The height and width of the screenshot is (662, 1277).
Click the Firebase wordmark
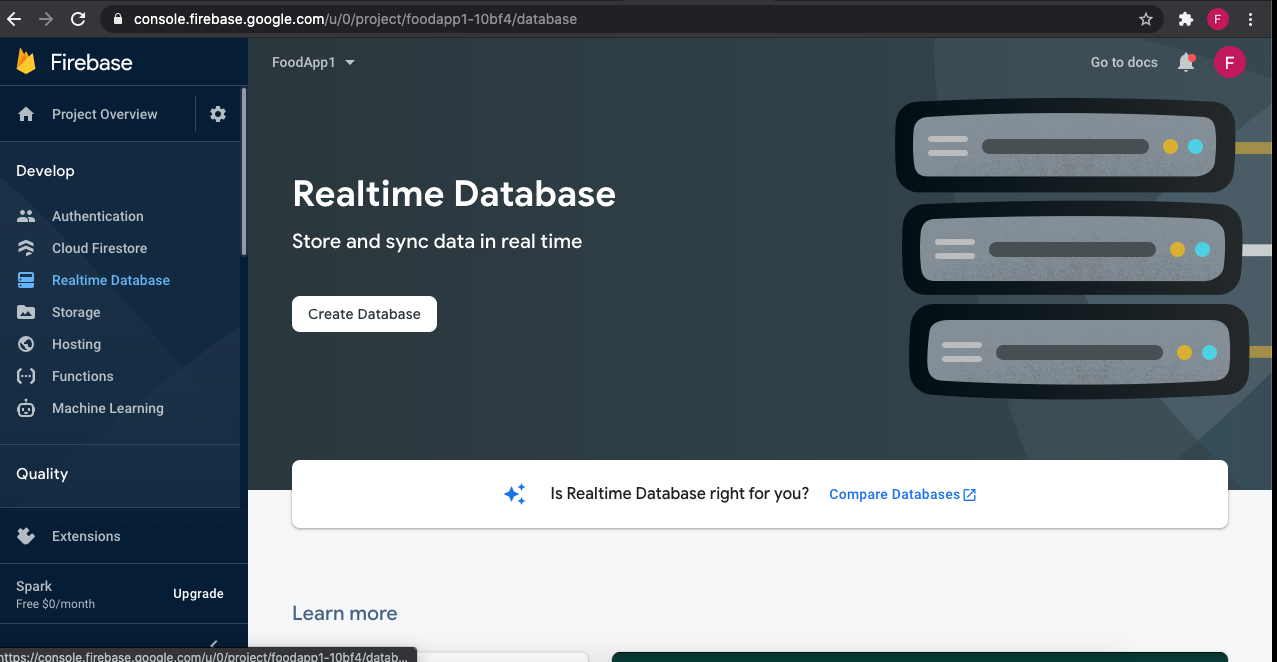click(x=91, y=62)
